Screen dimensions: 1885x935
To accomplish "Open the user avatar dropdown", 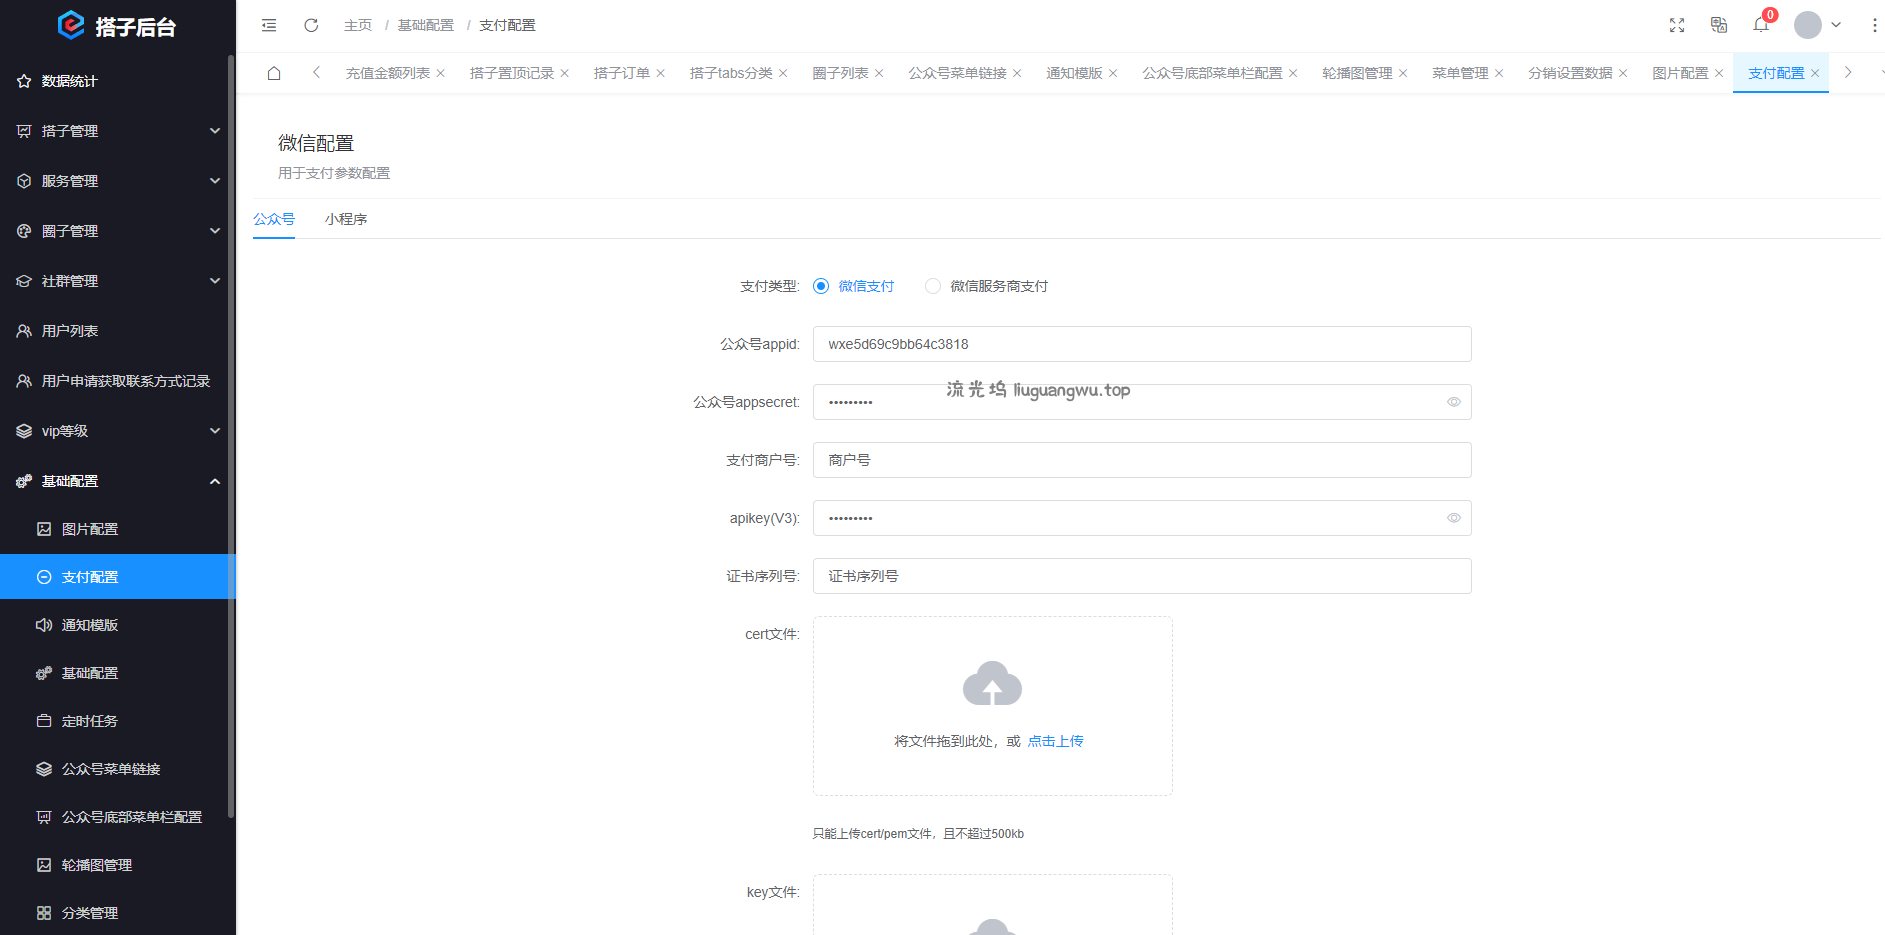I will tap(1817, 25).
